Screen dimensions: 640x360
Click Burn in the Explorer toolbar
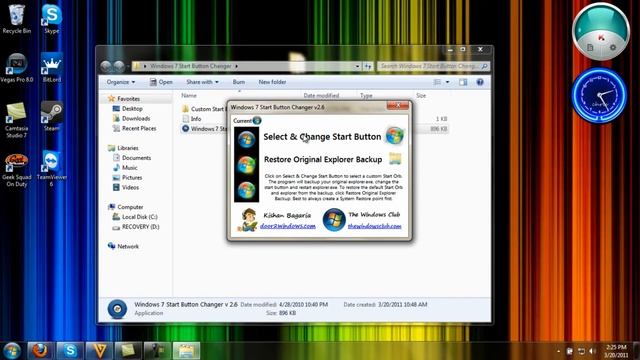click(239, 82)
